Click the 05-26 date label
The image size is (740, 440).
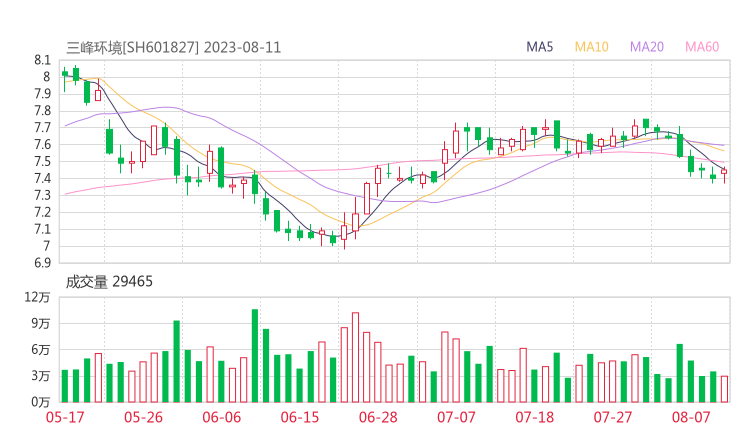click(x=143, y=417)
